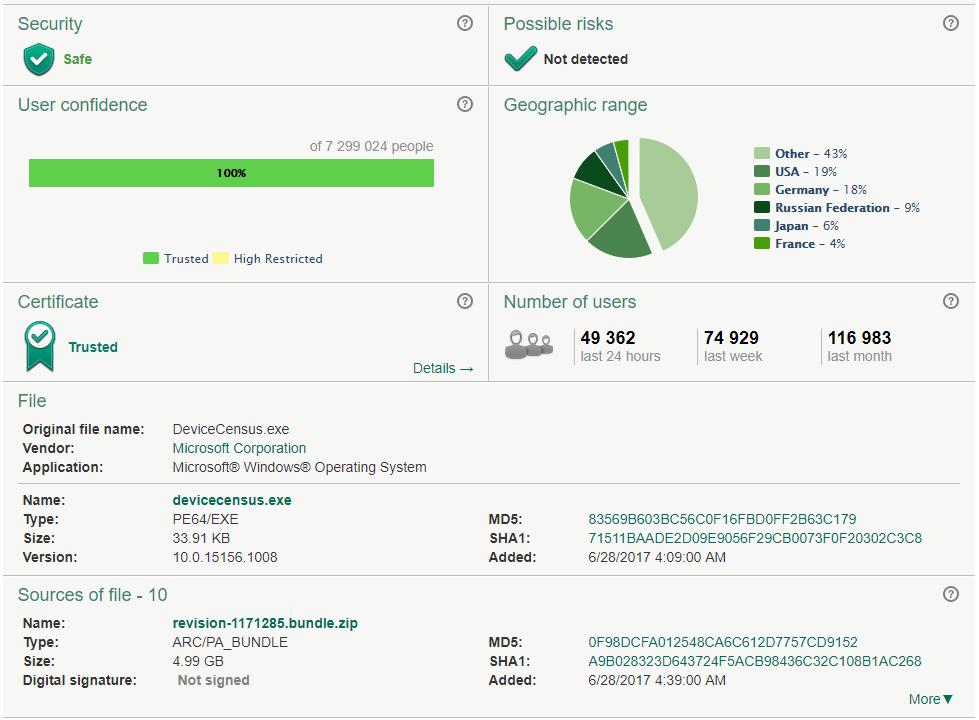Open certificate Details link
The image size is (979, 720).
point(443,368)
